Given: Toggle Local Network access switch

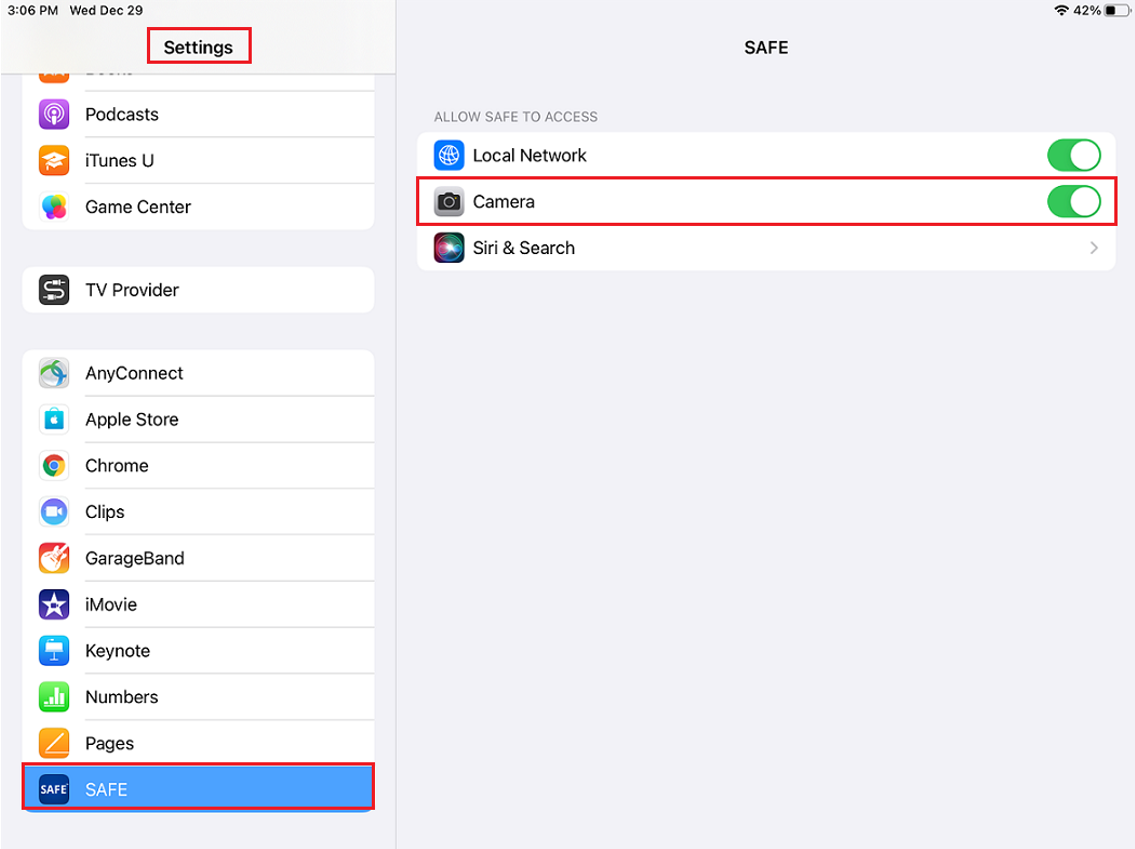Looking at the screenshot, I should pyautogui.click(x=1073, y=156).
